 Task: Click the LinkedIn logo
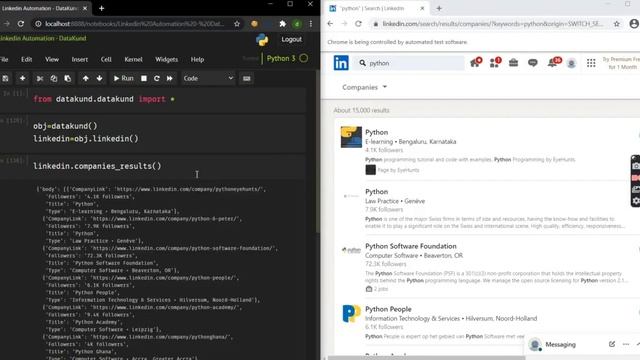341,63
